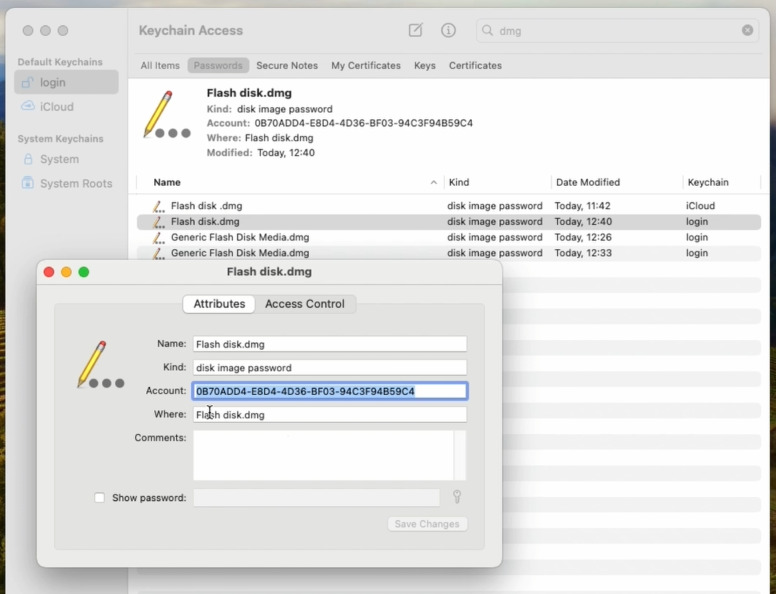Select the iCloud keychain in sidebar
The height and width of the screenshot is (594, 776).
point(66,106)
